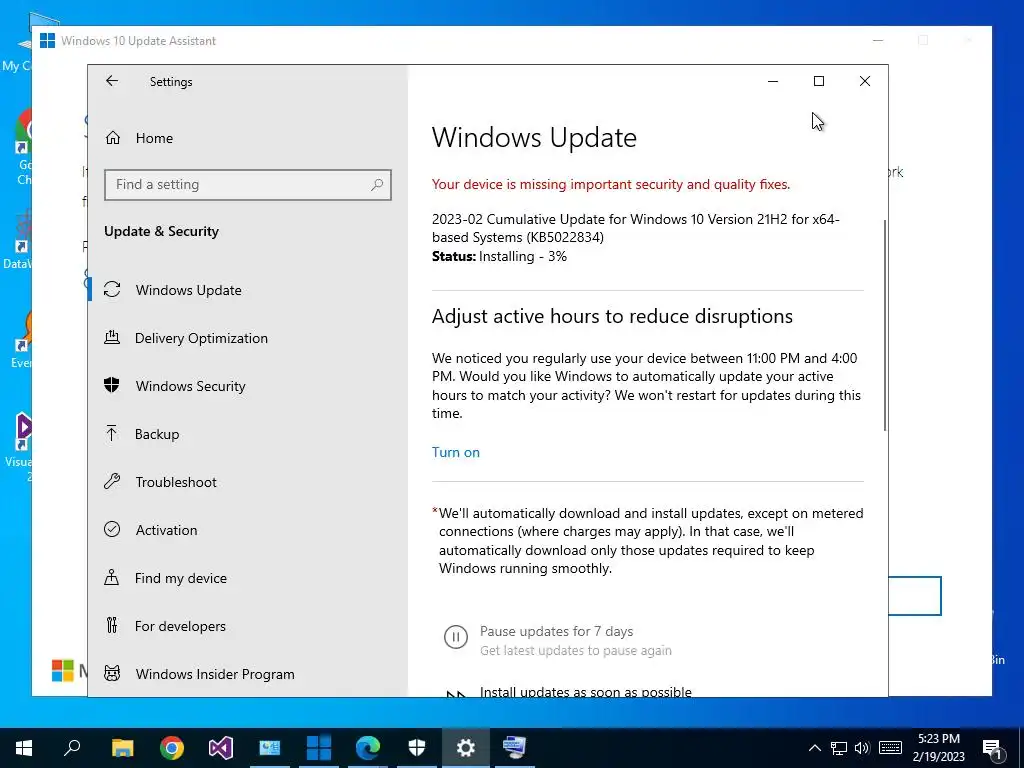This screenshot has height=768, width=1024.
Task: Maximize the Settings window
Action: click(x=819, y=81)
